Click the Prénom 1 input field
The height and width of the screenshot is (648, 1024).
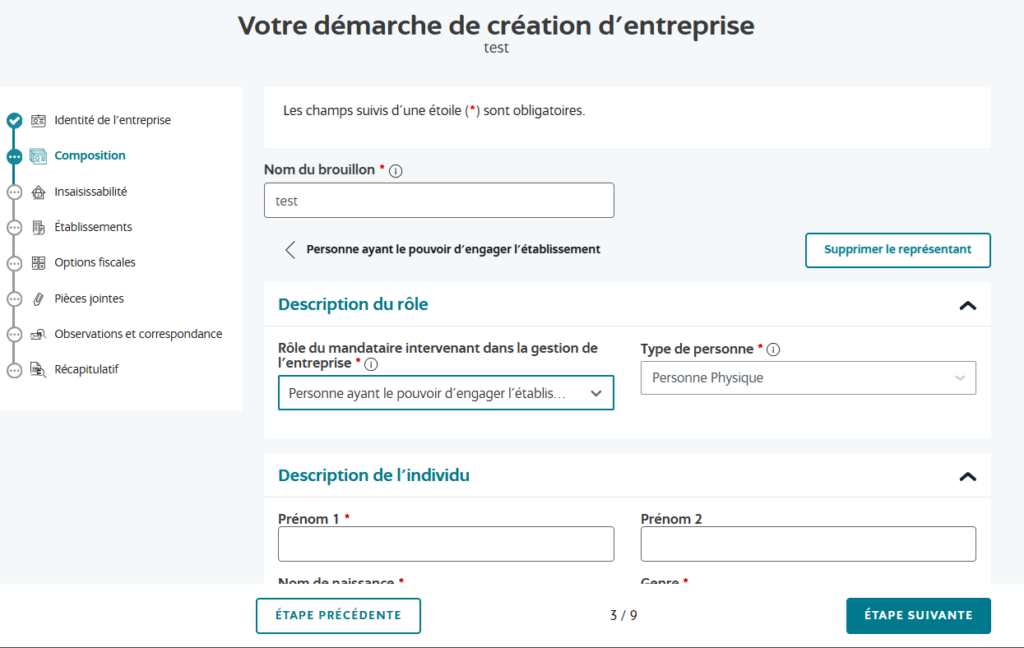coord(446,544)
